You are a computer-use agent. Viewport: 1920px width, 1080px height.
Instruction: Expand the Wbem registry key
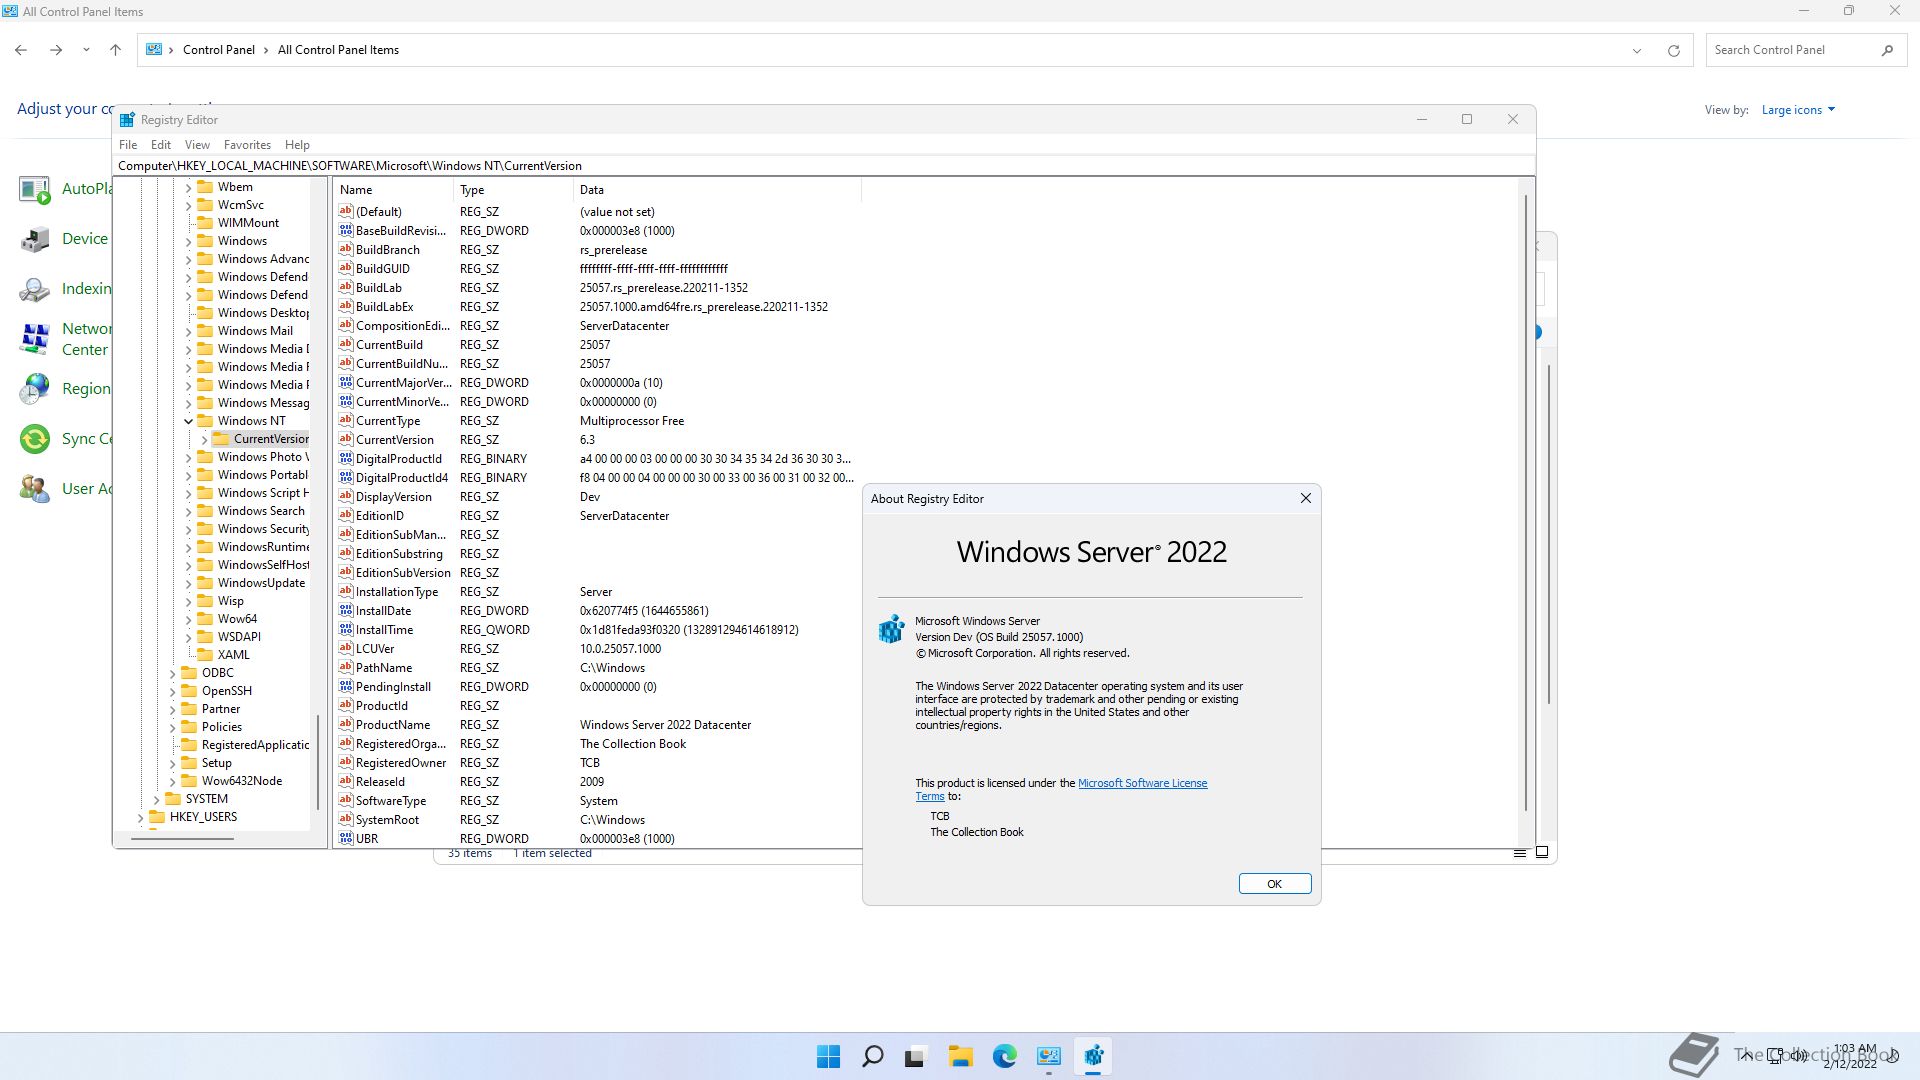point(188,187)
